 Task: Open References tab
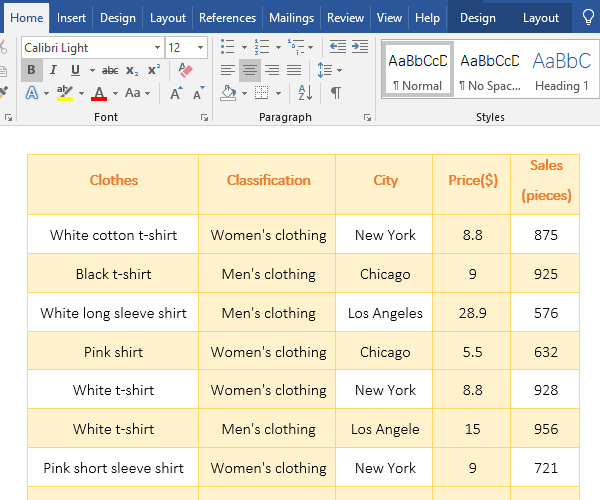227,18
